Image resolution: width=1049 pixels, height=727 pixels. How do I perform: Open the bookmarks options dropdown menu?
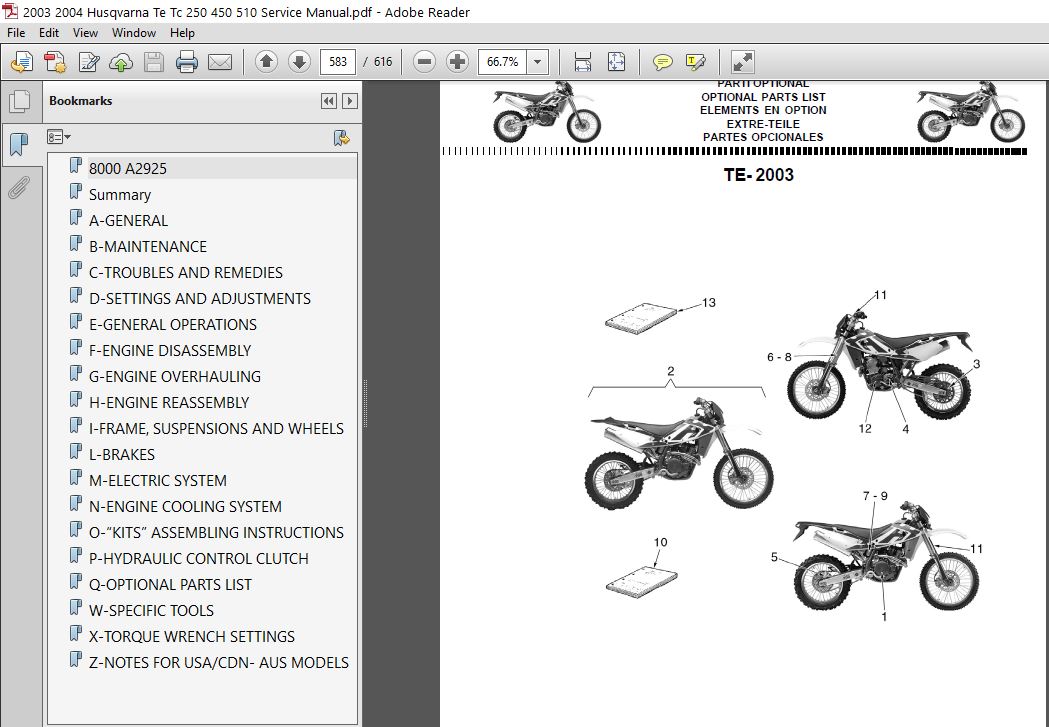coord(59,137)
